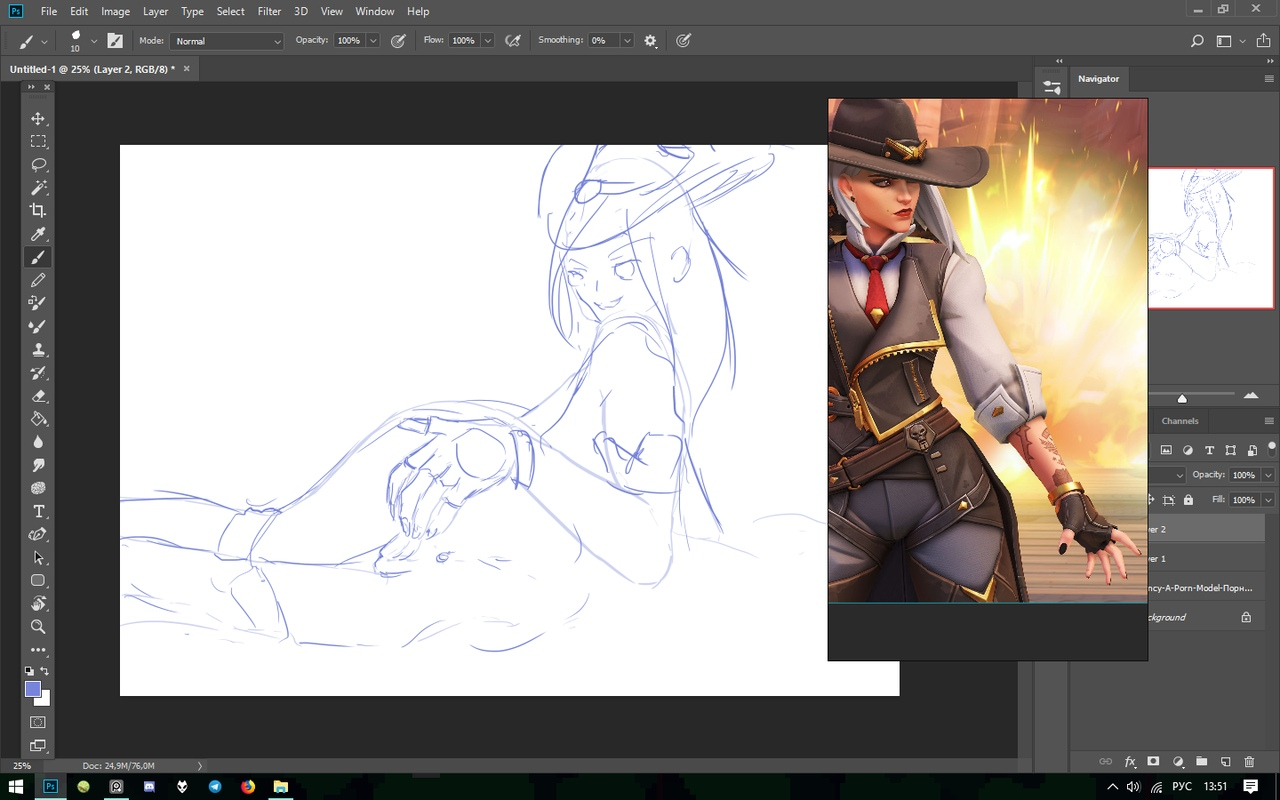Click the zoom percentage field in status bar
The height and width of the screenshot is (800, 1280).
click(x=22, y=766)
